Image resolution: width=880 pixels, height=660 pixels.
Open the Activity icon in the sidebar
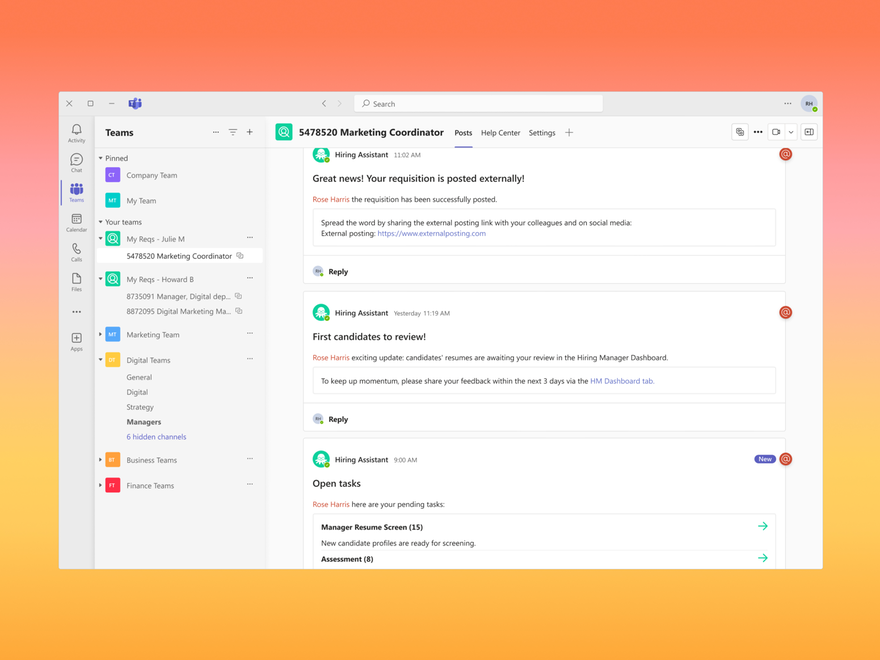click(x=76, y=133)
